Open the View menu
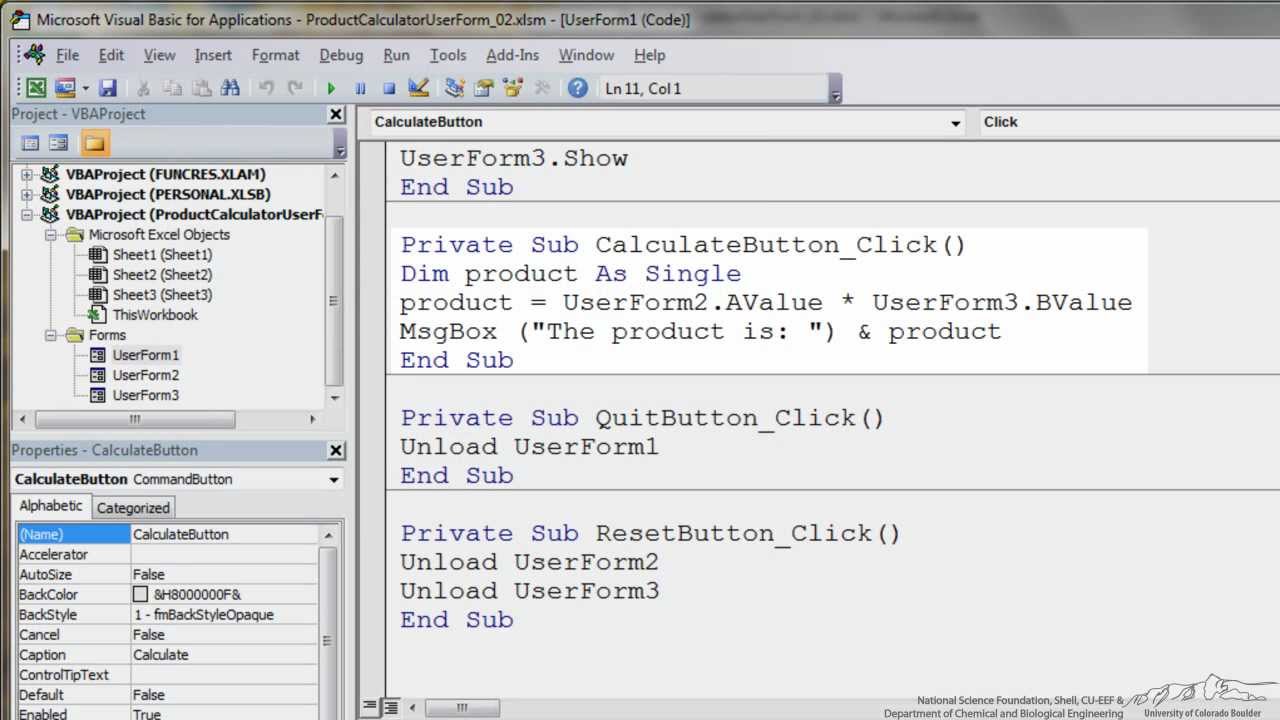 [159, 55]
